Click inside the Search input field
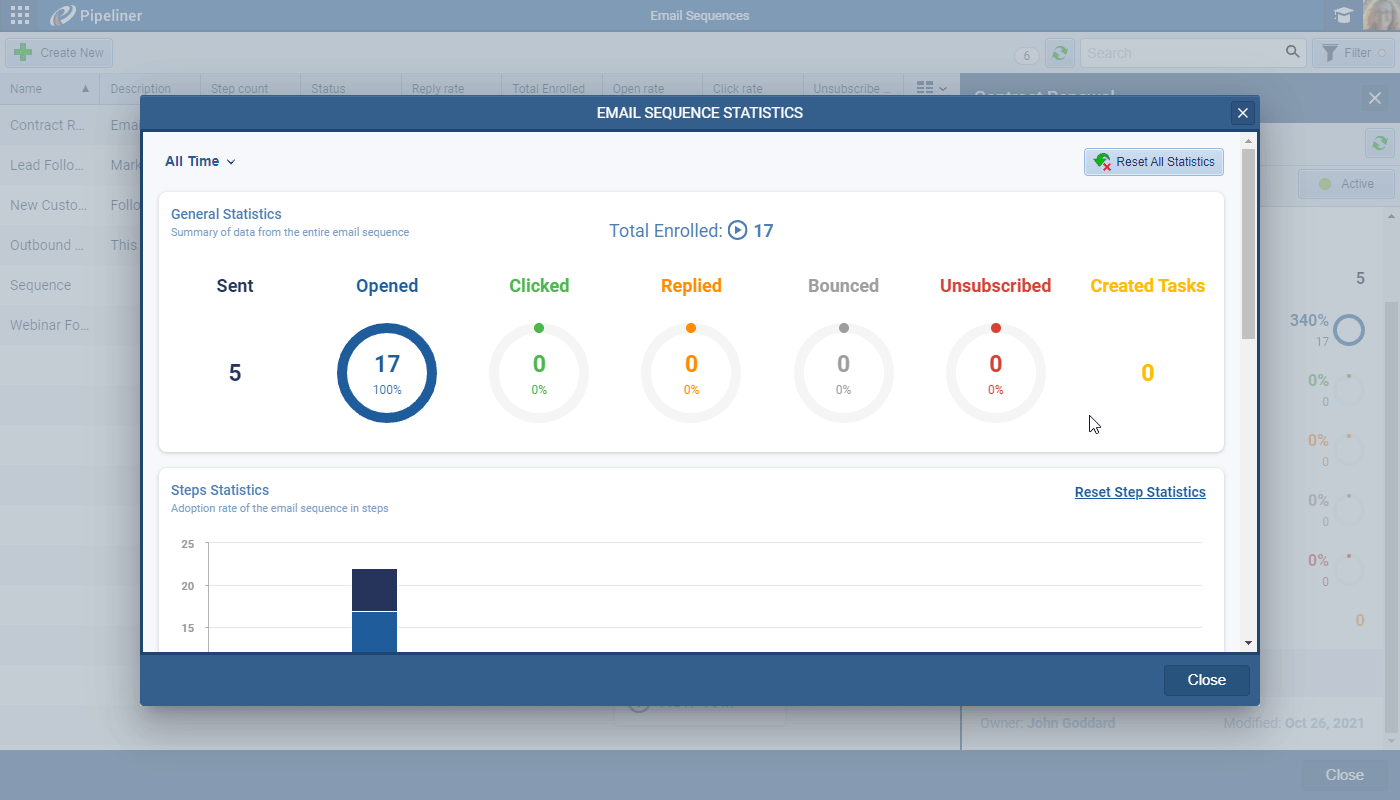 tap(1180, 52)
